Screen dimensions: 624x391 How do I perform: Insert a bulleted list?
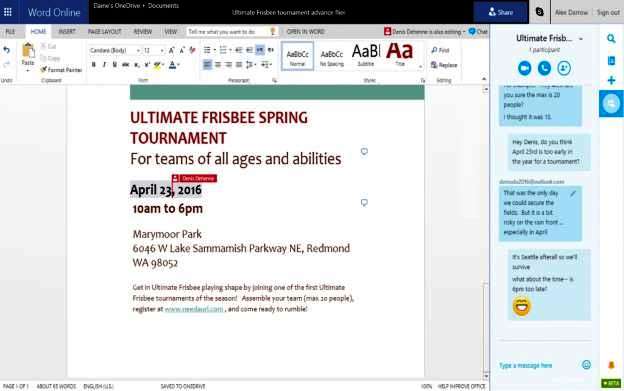tap(207, 50)
